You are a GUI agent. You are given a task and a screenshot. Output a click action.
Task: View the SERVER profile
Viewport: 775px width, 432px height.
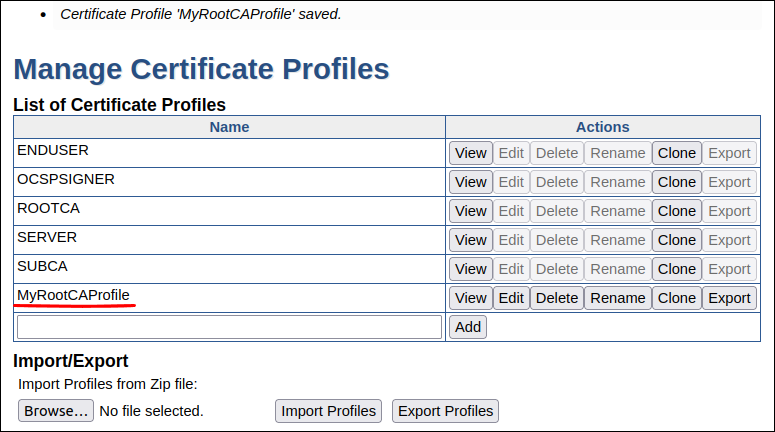point(470,240)
